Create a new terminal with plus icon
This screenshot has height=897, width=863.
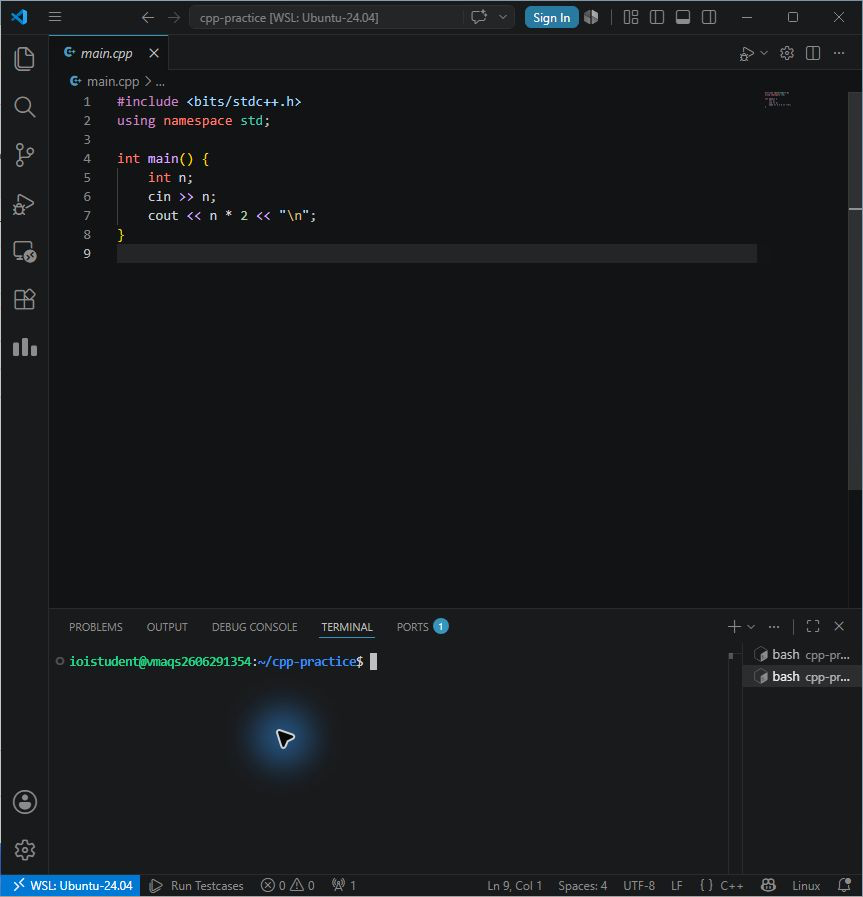point(734,627)
